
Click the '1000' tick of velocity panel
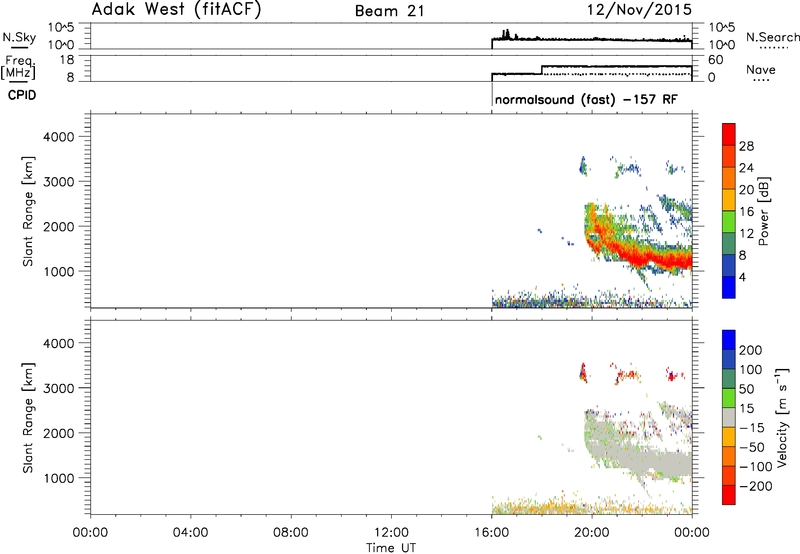59,478
